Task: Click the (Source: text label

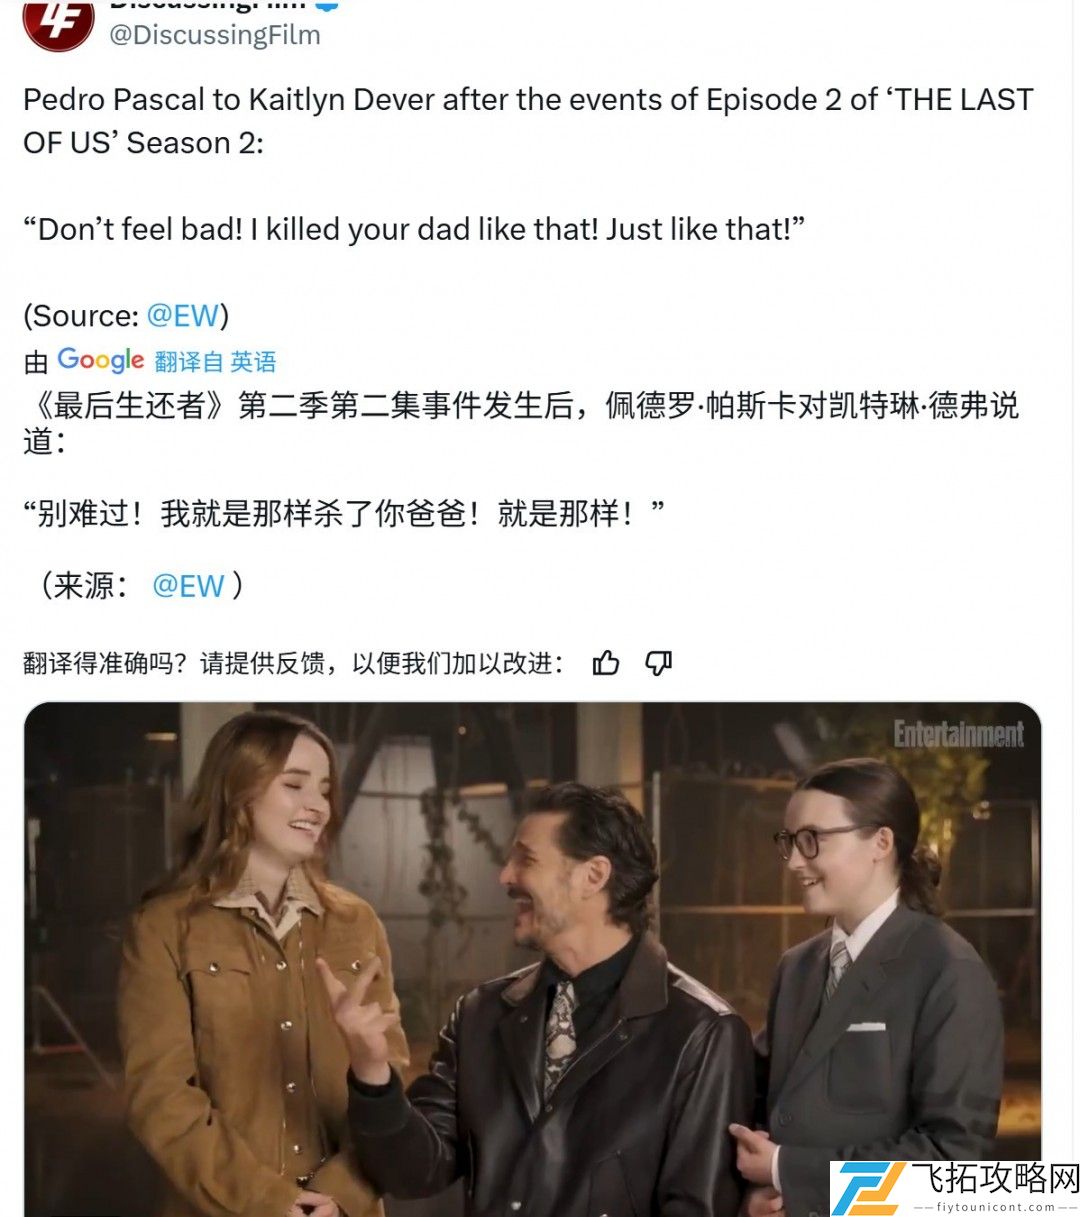Action: 82,316
